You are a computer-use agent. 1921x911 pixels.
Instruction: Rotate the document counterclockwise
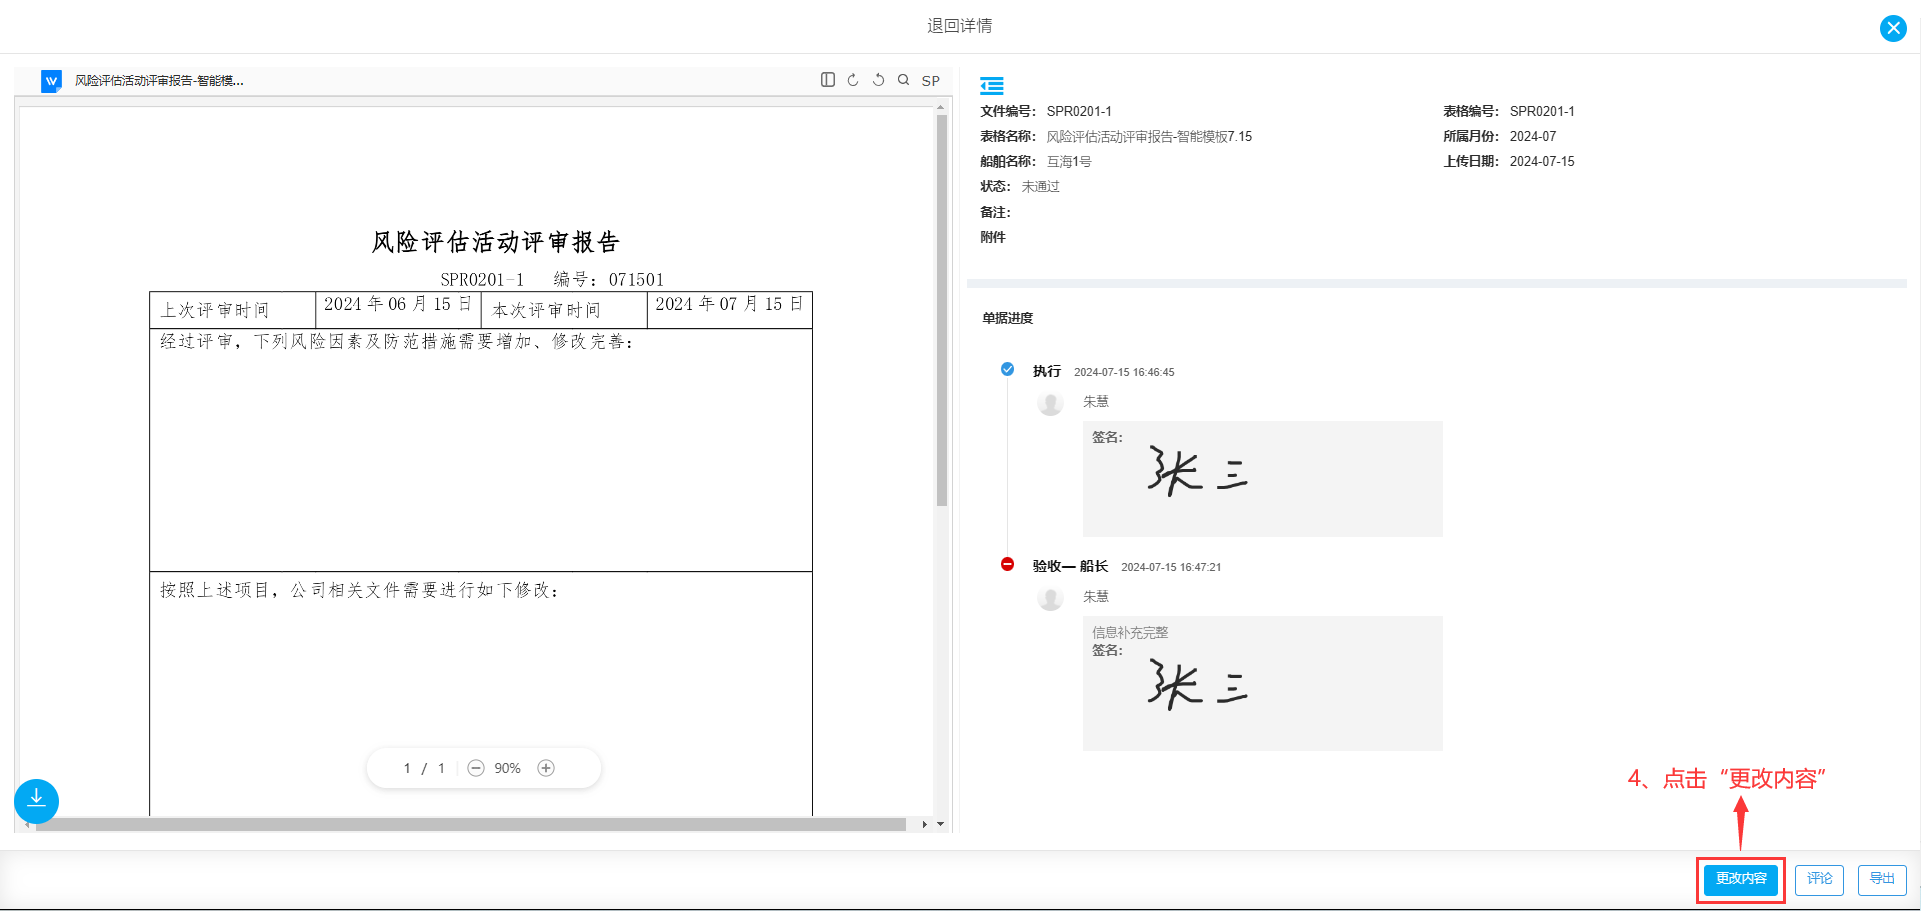pyautogui.click(x=878, y=80)
